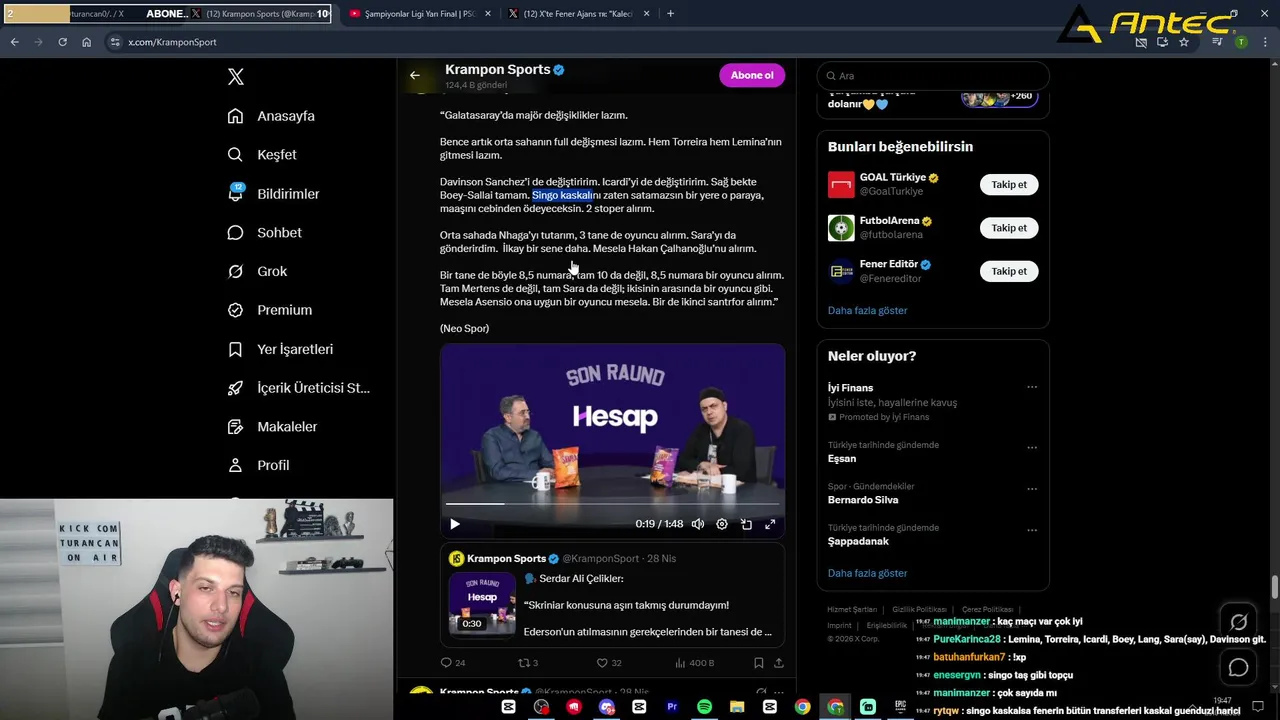Follow GOAL Türkiye with Takip et
Viewport: 1280px width, 720px height.
click(x=1009, y=185)
